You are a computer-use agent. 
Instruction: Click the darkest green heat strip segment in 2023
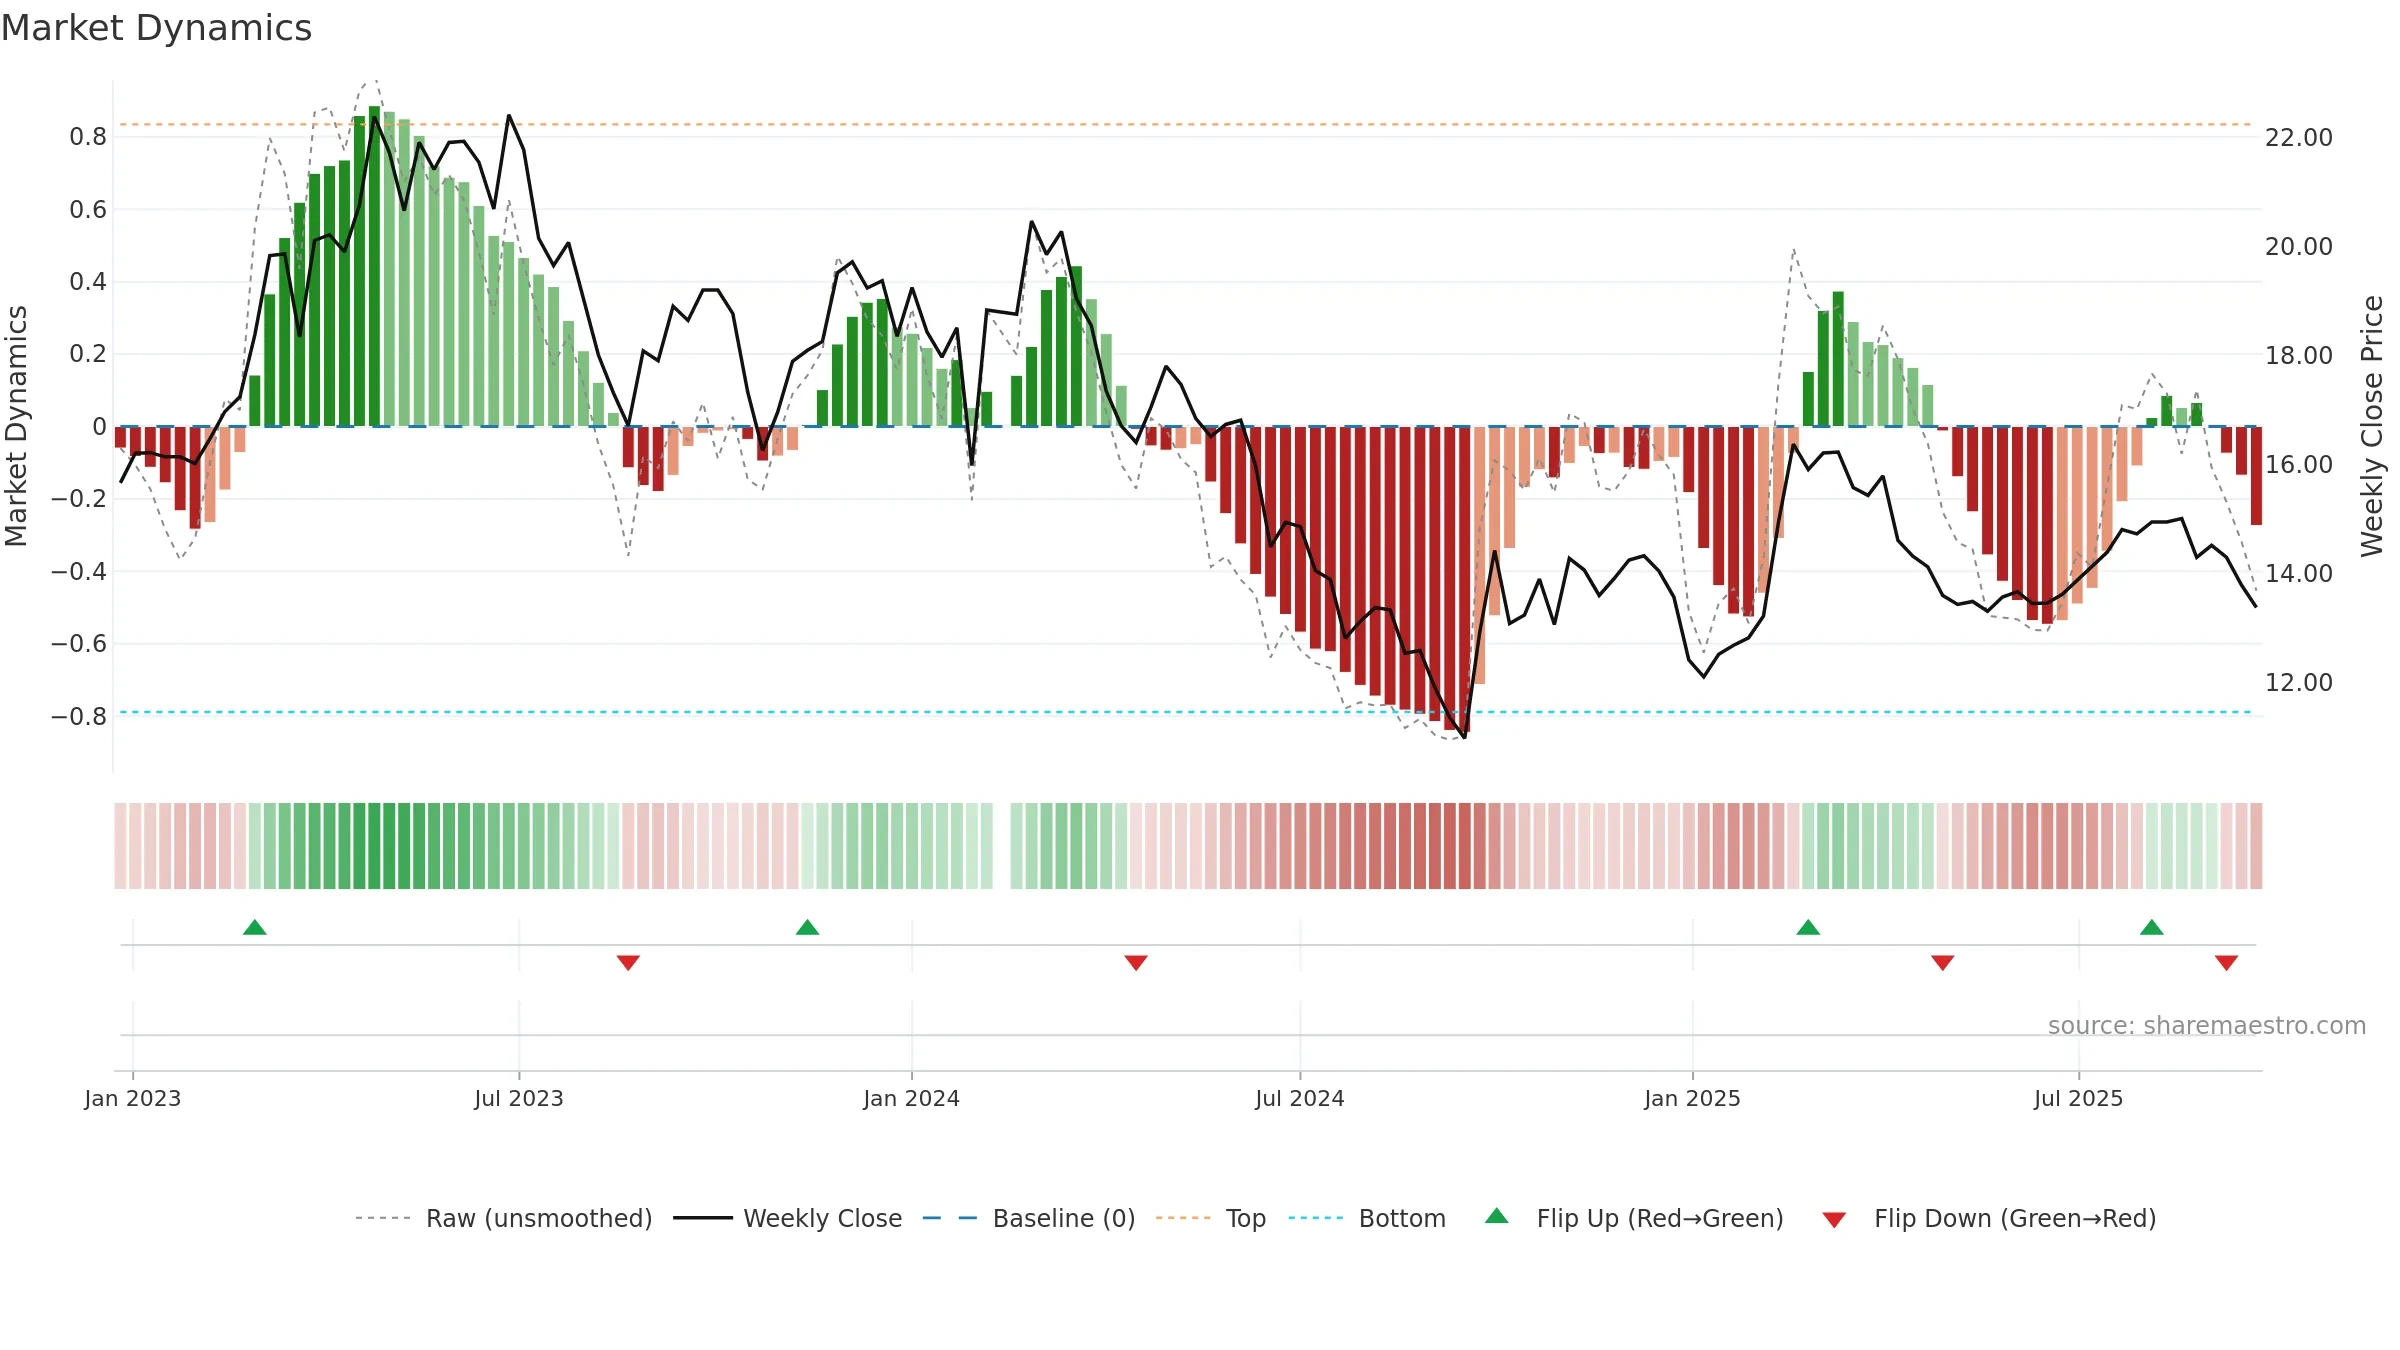tap(374, 846)
